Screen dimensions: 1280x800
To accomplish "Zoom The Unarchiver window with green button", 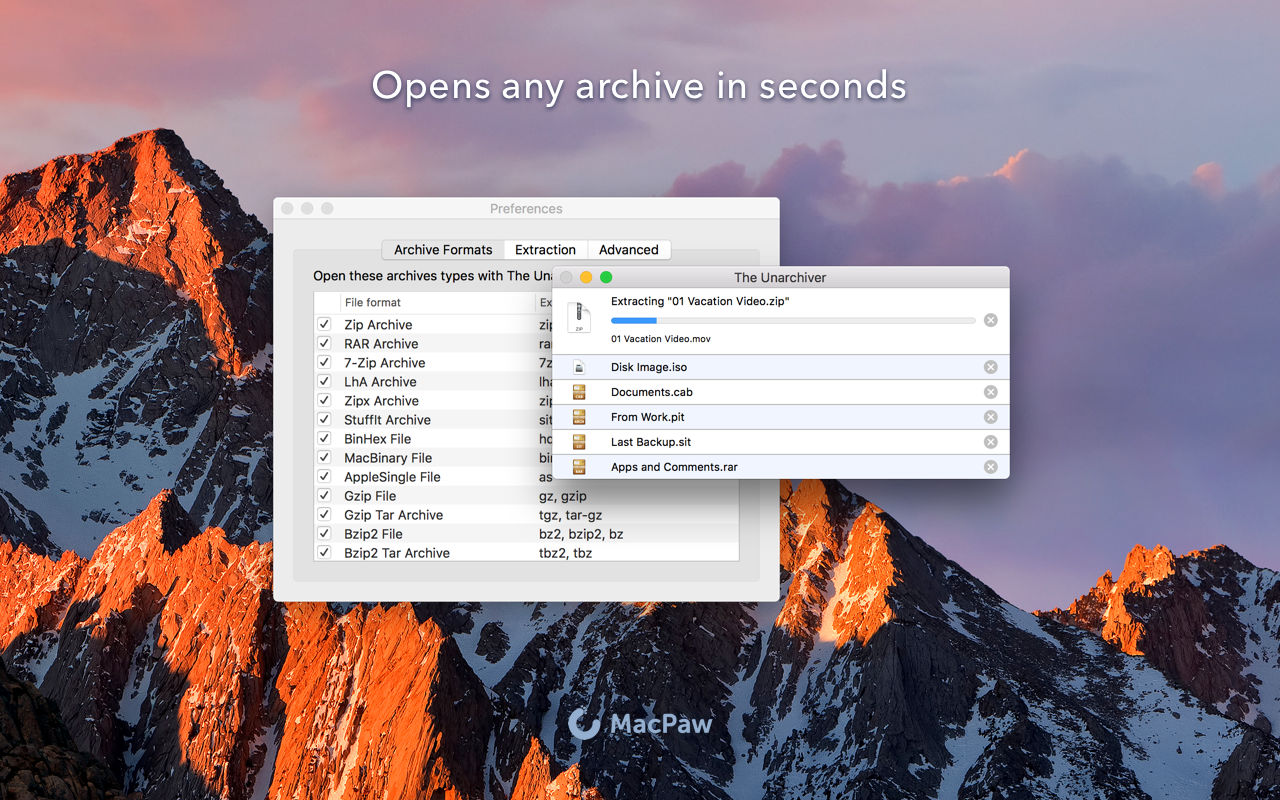I will pos(606,277).
